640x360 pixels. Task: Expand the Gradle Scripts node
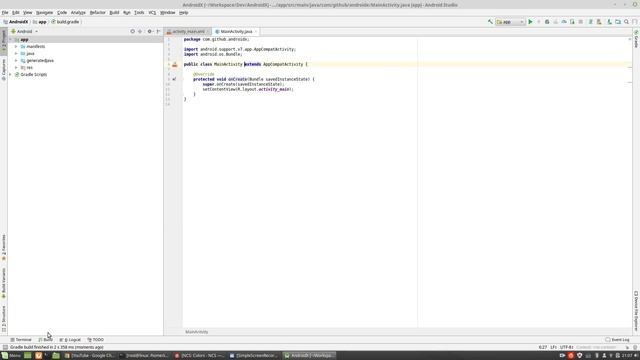(x=10, y=74)
